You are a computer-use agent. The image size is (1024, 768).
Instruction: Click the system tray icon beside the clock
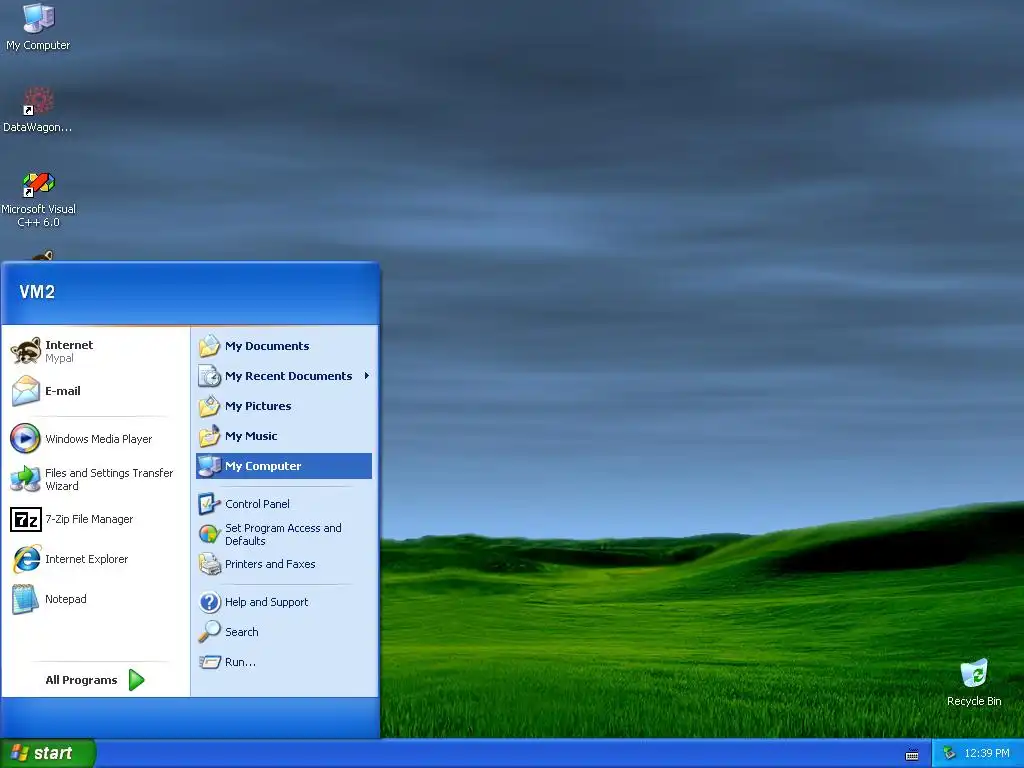950,753
